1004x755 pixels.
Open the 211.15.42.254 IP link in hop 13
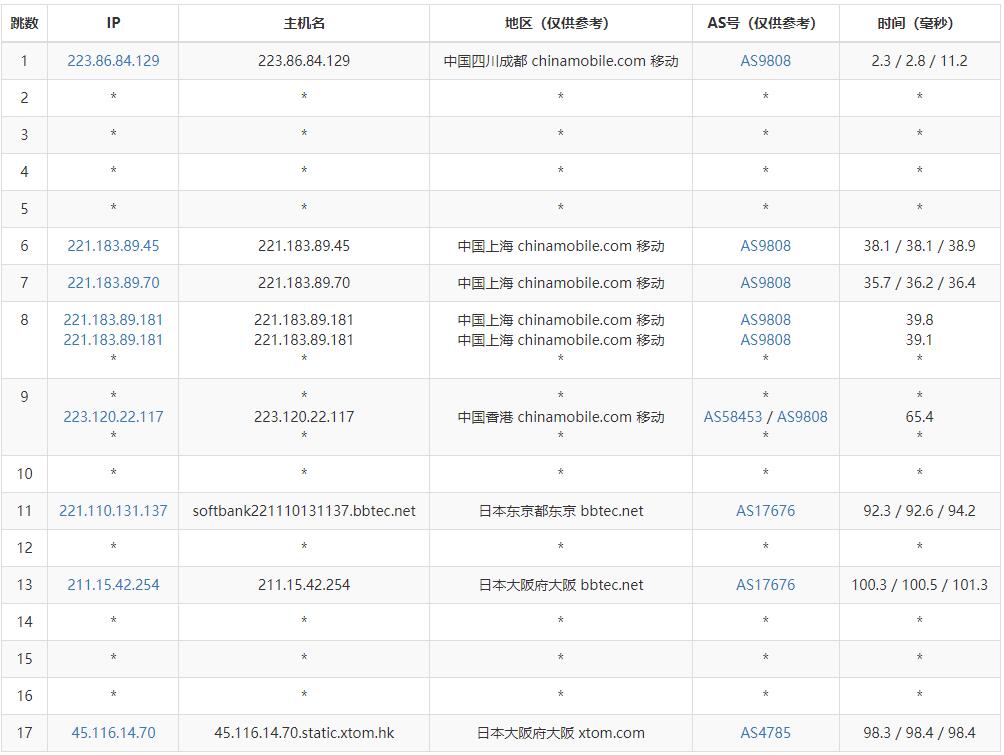click(113, 585)
